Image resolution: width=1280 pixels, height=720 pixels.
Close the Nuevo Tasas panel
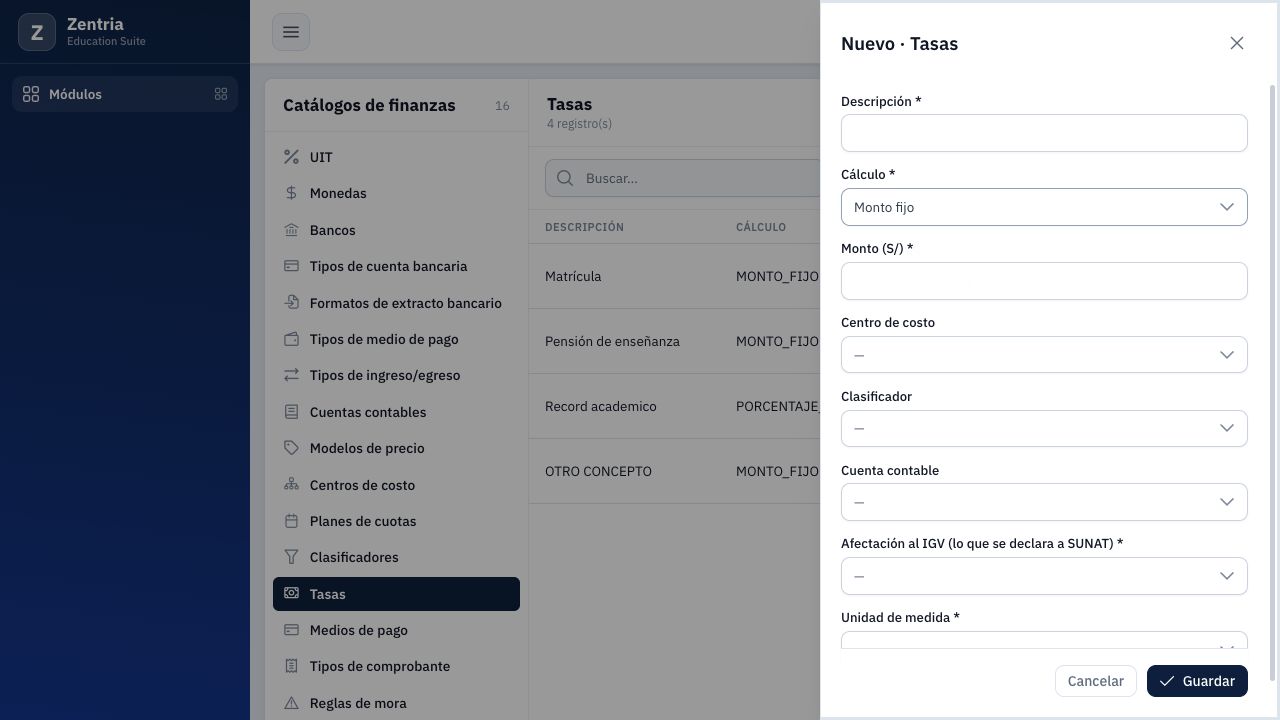(x=1237, y=43)
